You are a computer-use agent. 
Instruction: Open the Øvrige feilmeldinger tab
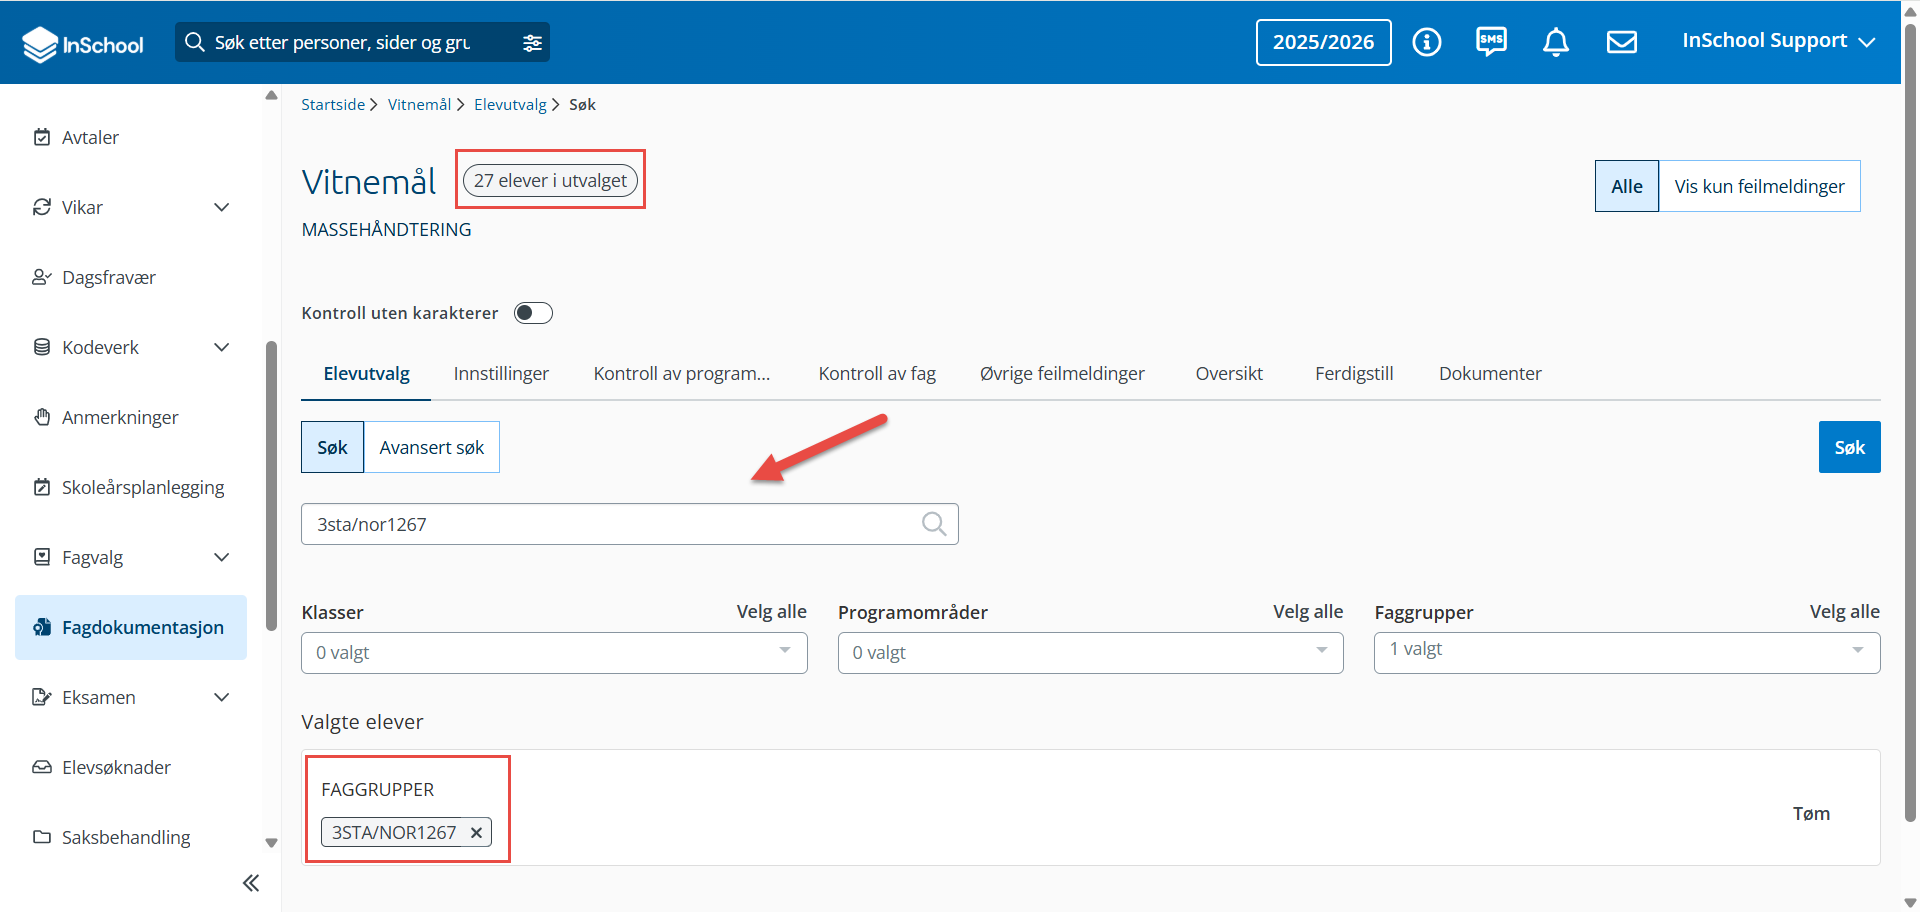(1062, 373)
